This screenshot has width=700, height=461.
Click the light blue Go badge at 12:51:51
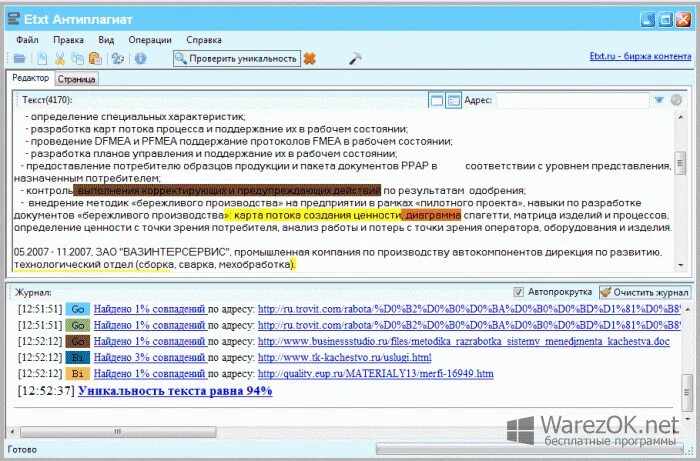(78, 309)
